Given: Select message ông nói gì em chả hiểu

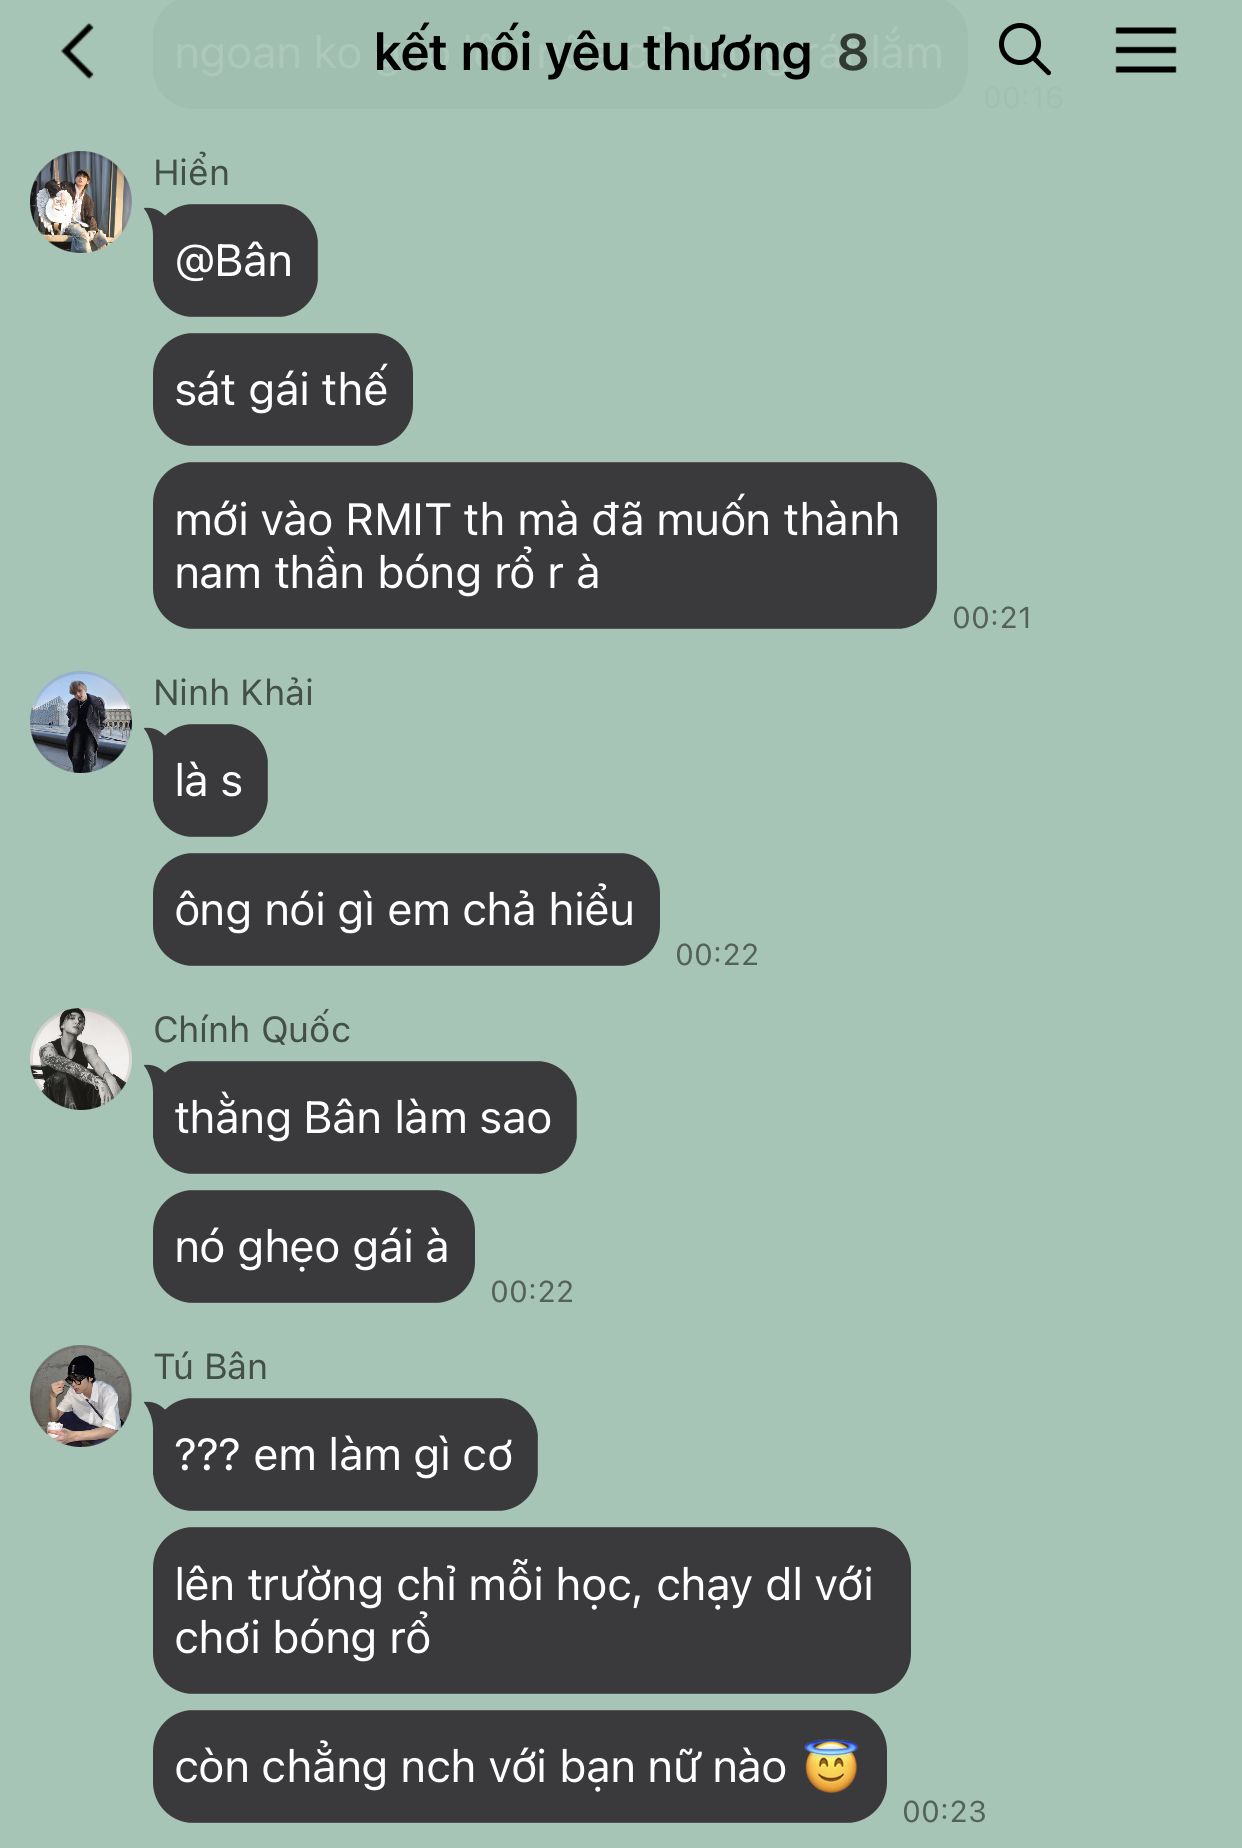Looking at the screenshot, I should click(x=406, y=910).
